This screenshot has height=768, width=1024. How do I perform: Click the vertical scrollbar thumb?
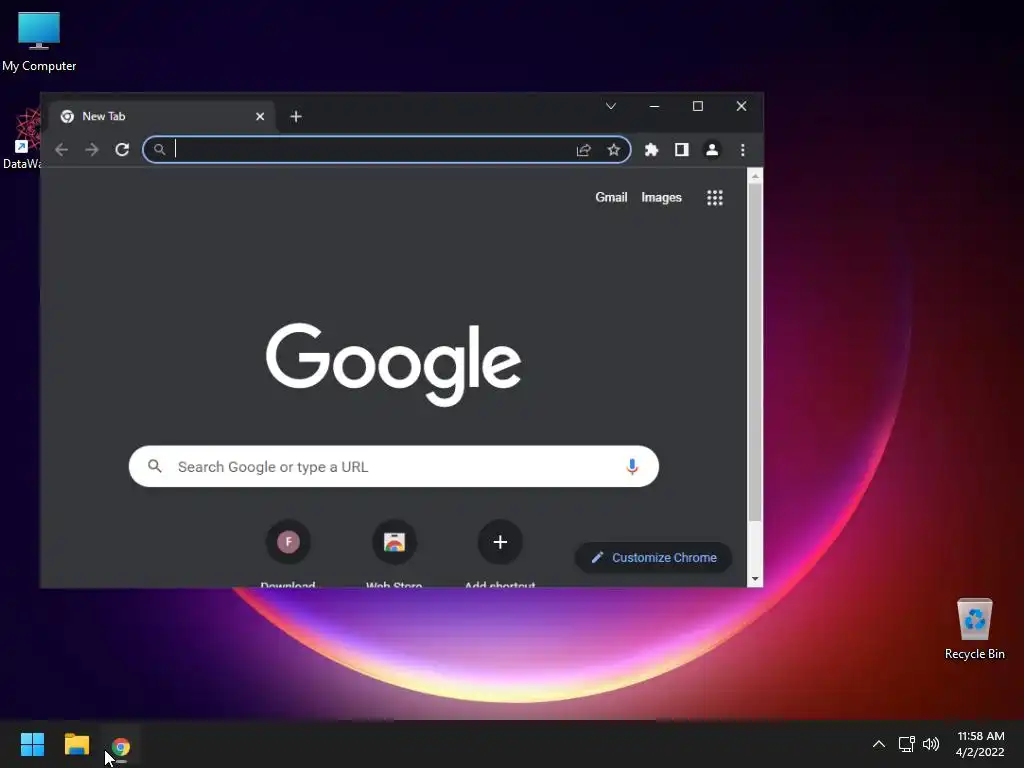point(755,353)
